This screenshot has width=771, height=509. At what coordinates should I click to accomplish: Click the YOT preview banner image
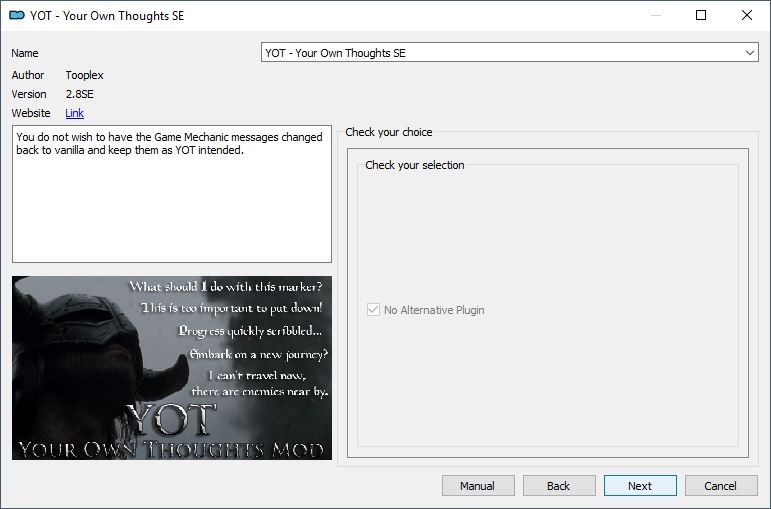[171, 368]
